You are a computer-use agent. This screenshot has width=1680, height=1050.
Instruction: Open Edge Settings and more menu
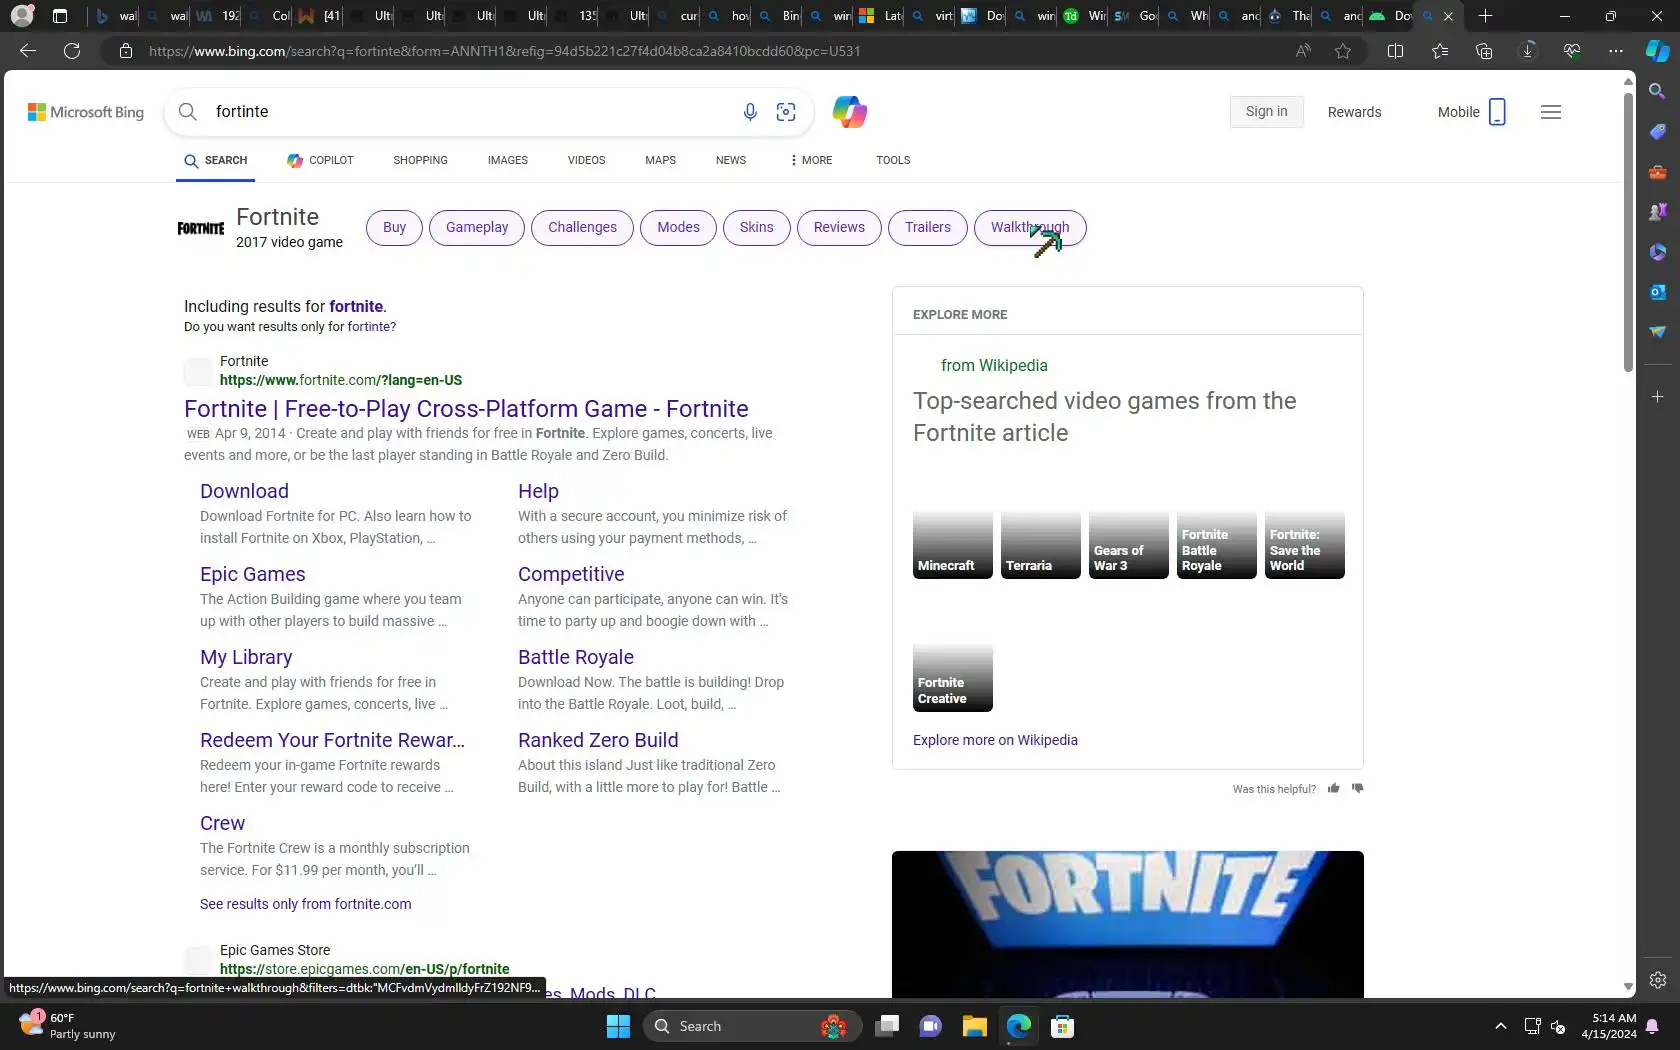[x=1616, y=51]
